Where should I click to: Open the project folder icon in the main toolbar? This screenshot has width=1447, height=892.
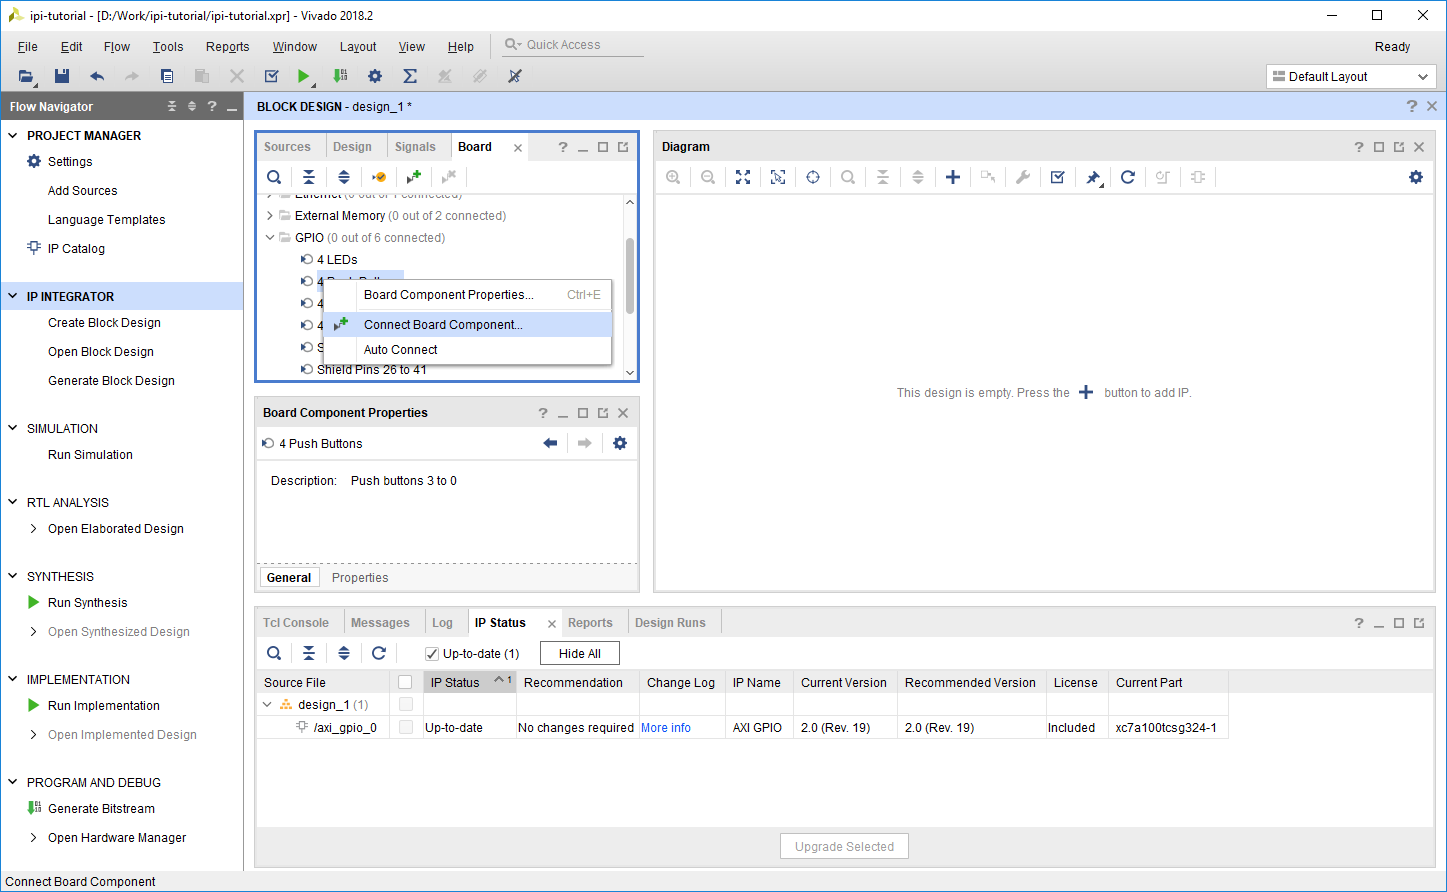coord(26,76)
